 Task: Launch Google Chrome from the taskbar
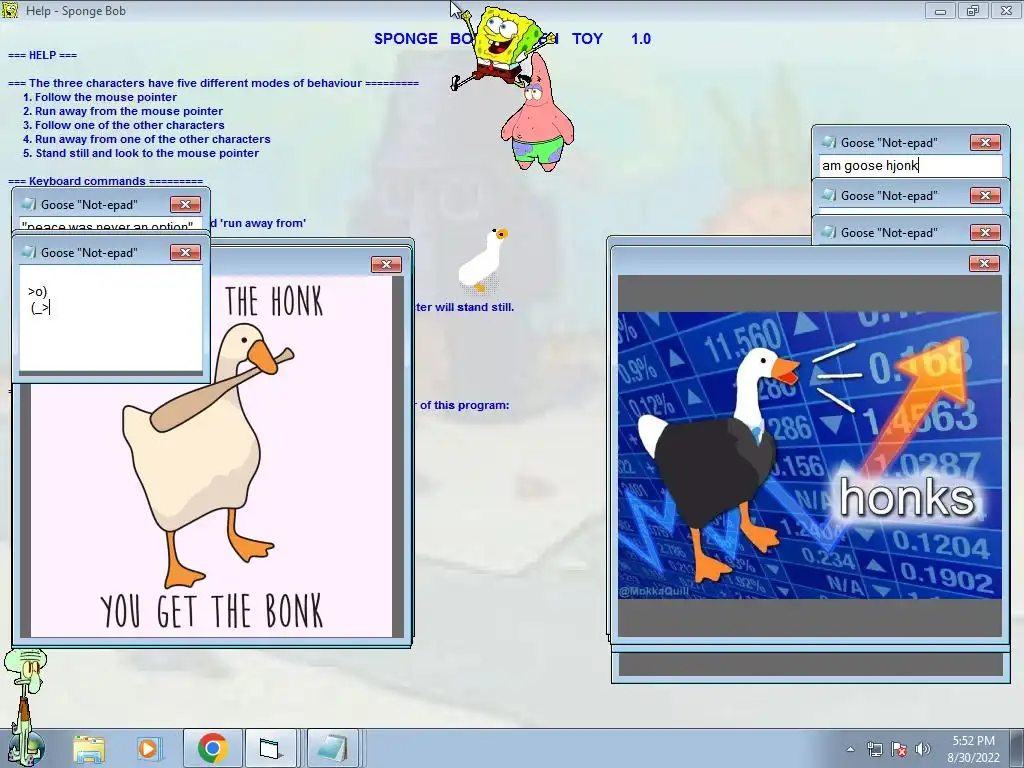pos(212,748)
